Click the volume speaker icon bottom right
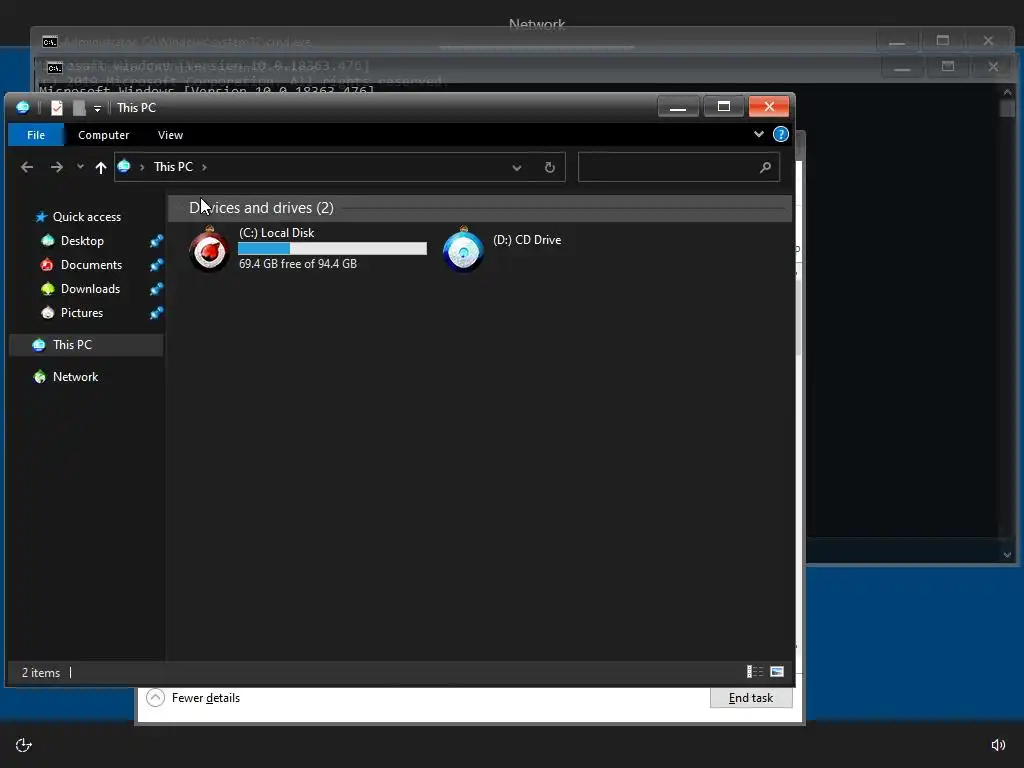1024x768 pixels. (x=998, y=745)
